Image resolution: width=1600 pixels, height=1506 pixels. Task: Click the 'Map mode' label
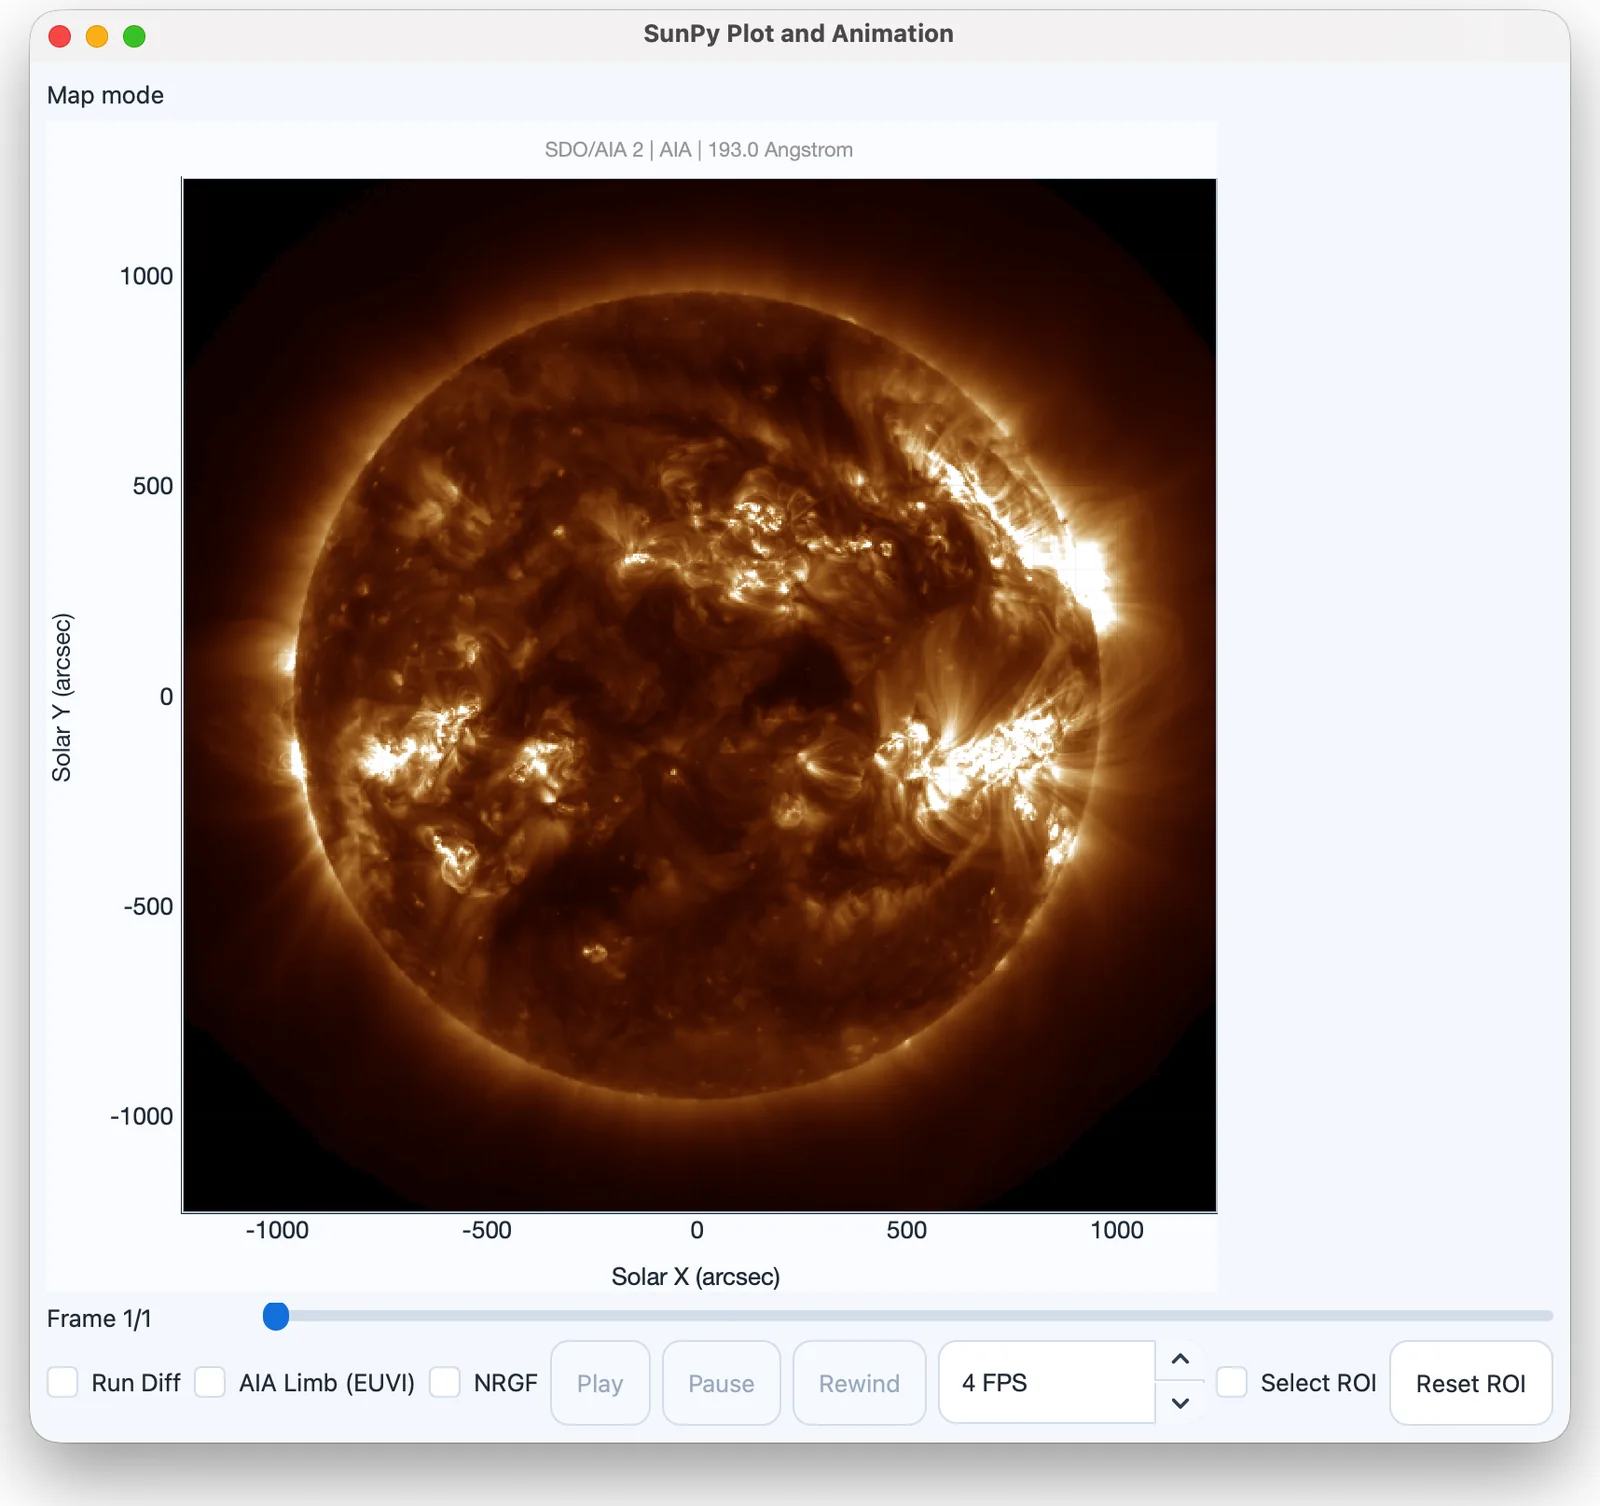105,95
